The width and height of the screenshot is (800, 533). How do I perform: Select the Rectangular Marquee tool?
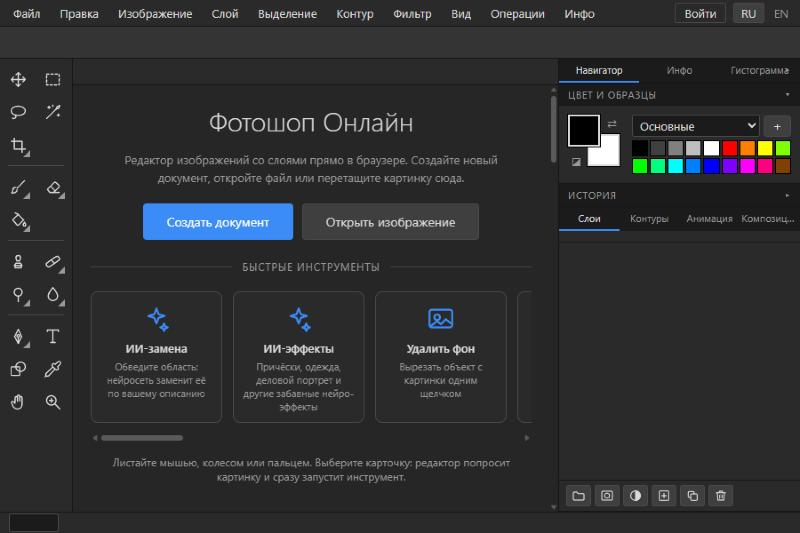tap(53, 80)
